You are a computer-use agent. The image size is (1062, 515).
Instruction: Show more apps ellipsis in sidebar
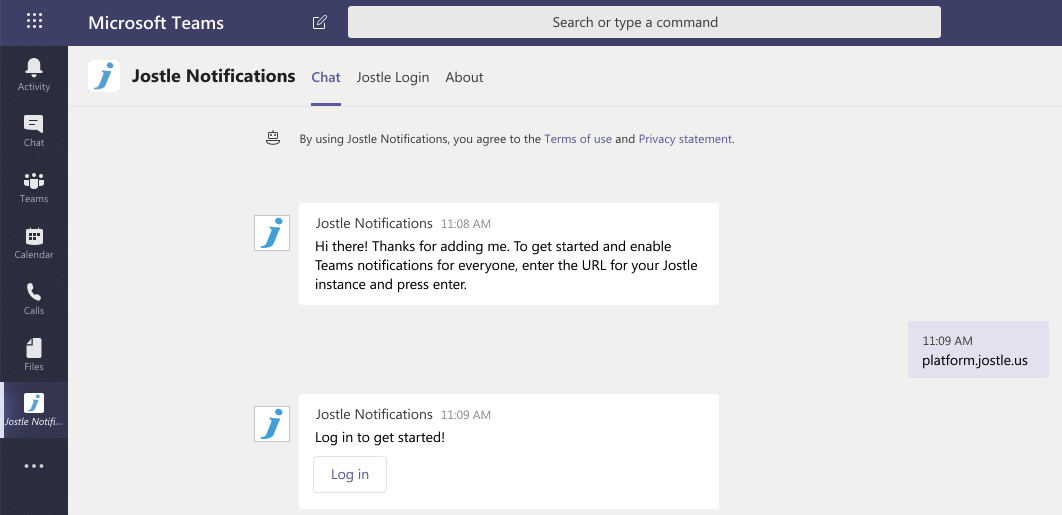(34, 466)
